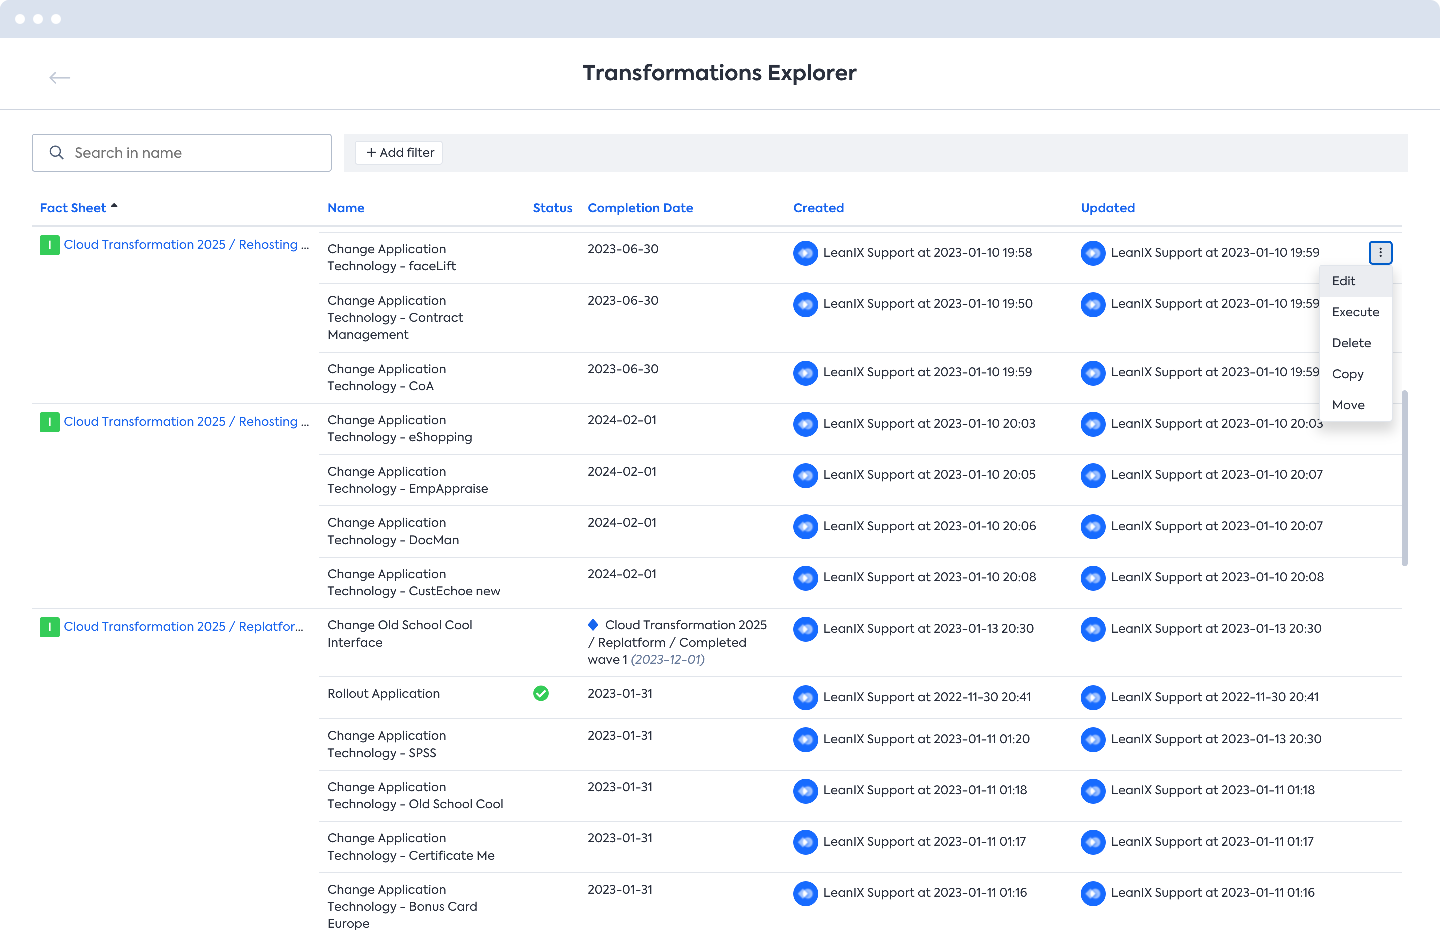Click the green Initiative badge beside Replatform entry

(49, 626)
